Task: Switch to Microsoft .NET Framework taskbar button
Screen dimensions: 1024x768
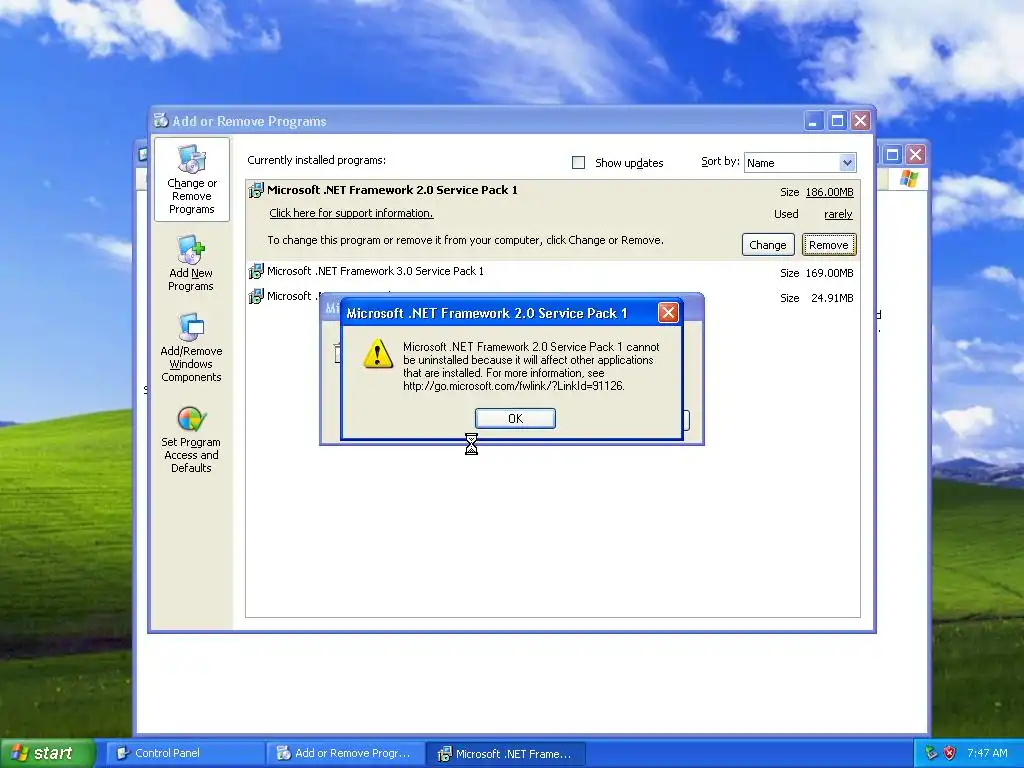Action: 506,754
